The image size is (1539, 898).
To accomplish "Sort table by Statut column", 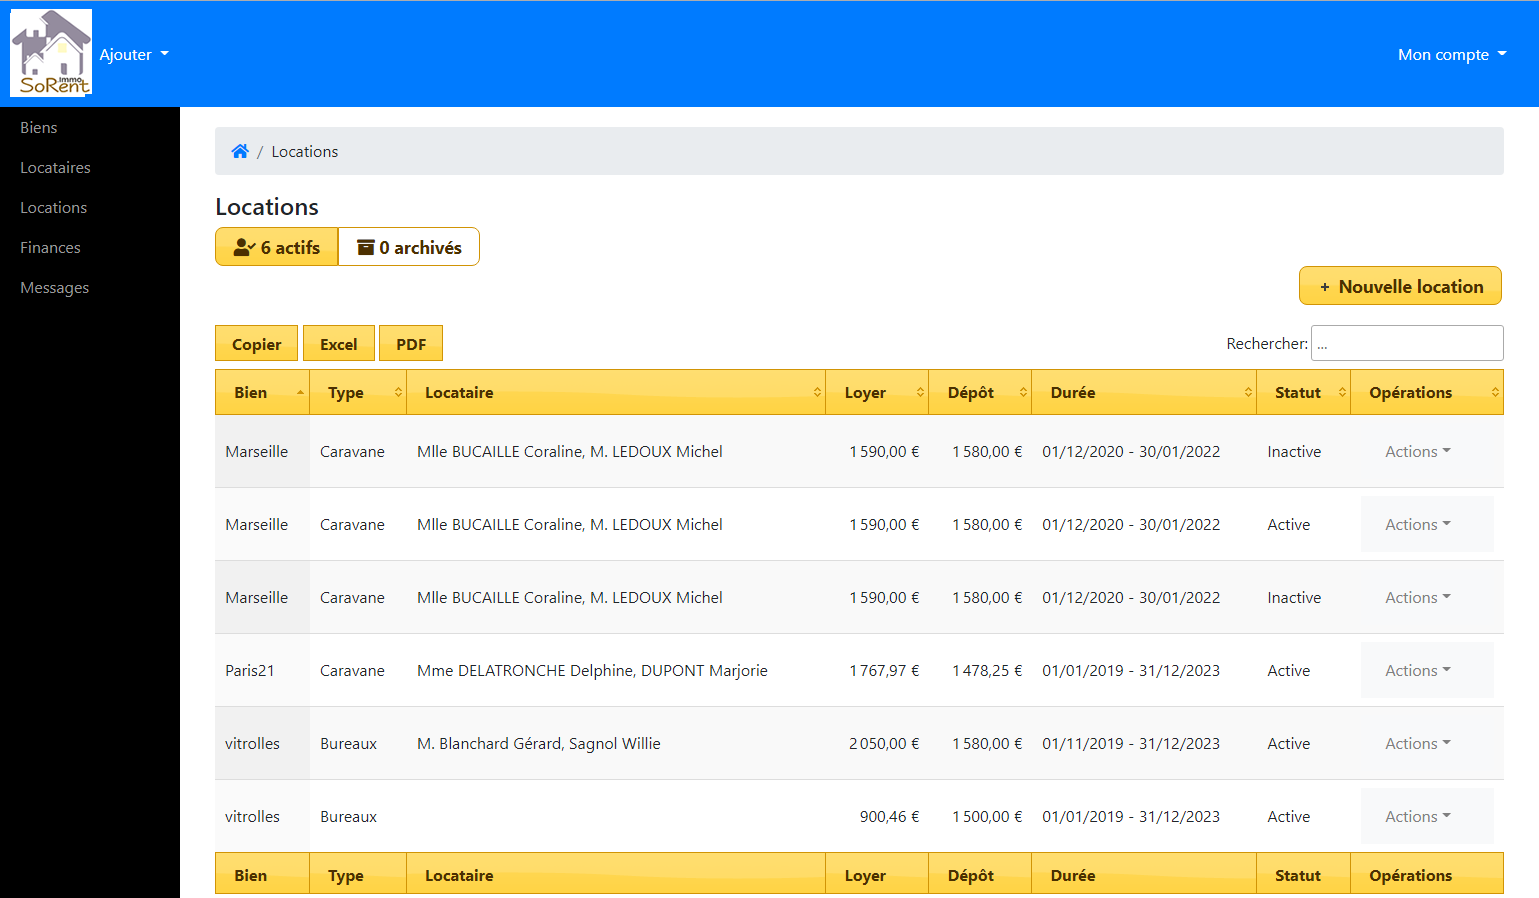I will tap(1302, 392).
